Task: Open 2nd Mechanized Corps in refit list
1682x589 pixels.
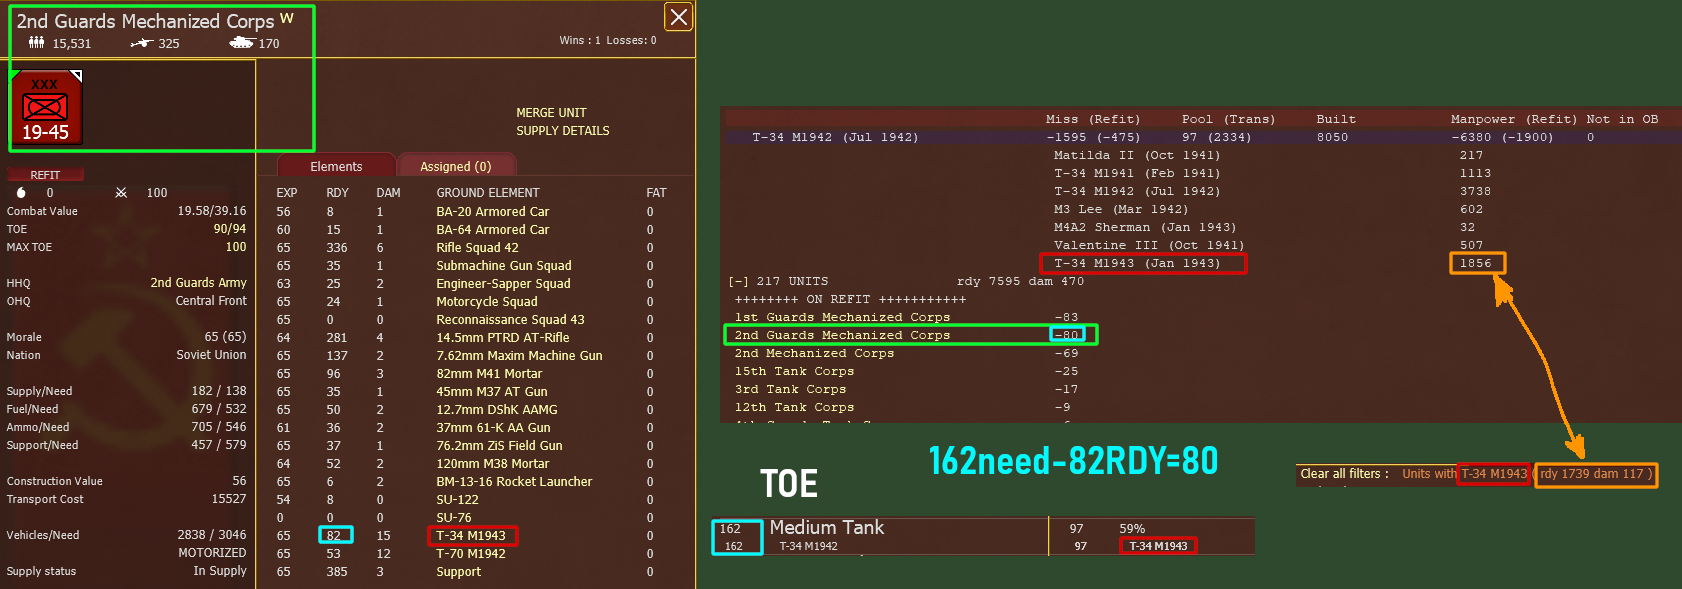Action: coord(814,354)
